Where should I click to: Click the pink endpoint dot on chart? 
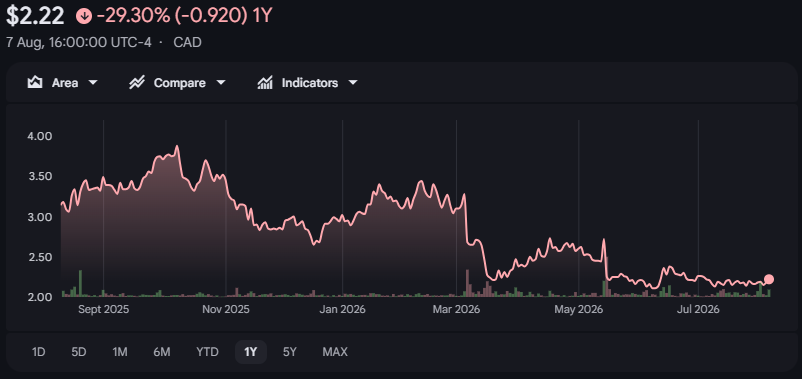[768, 279]
